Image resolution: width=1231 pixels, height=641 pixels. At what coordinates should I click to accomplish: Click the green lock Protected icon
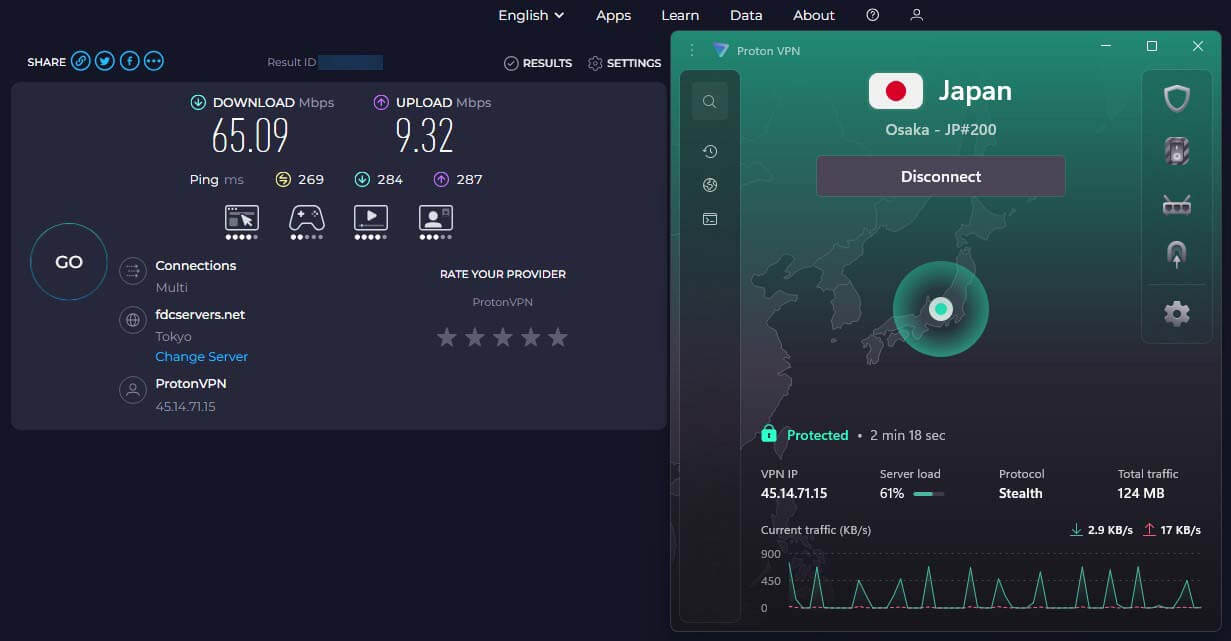[769, 434]
